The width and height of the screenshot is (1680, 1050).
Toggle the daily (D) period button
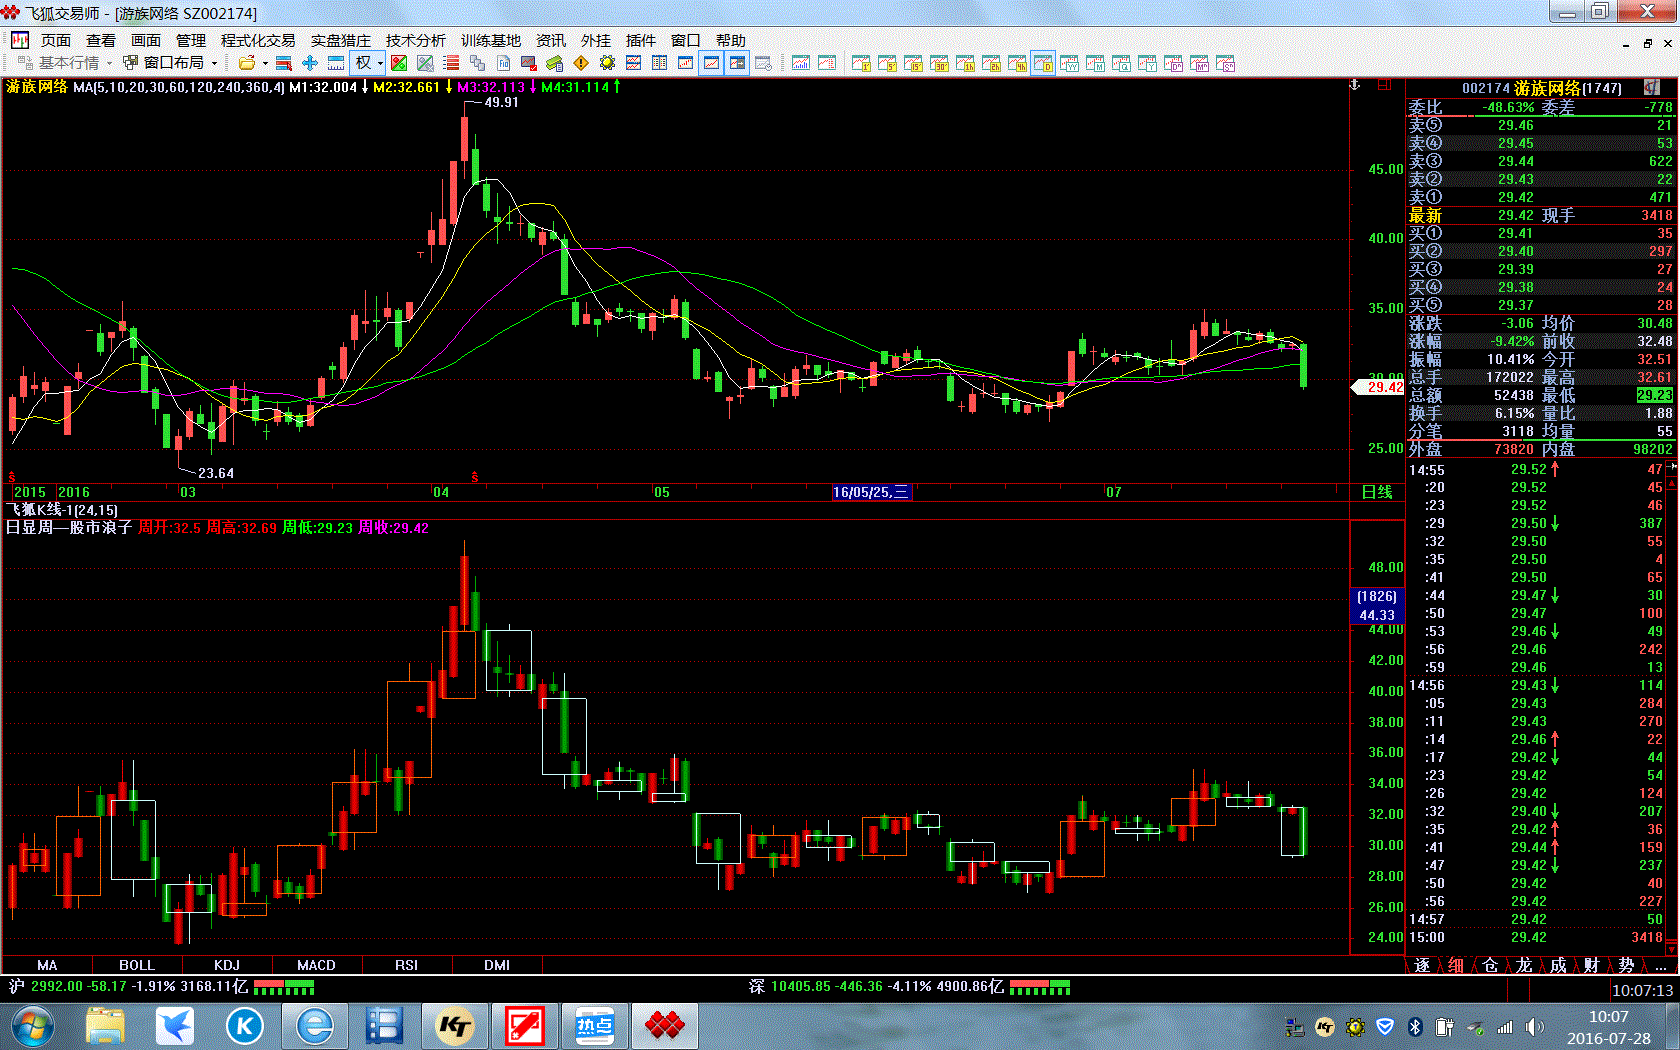(x=1043, y=63)
